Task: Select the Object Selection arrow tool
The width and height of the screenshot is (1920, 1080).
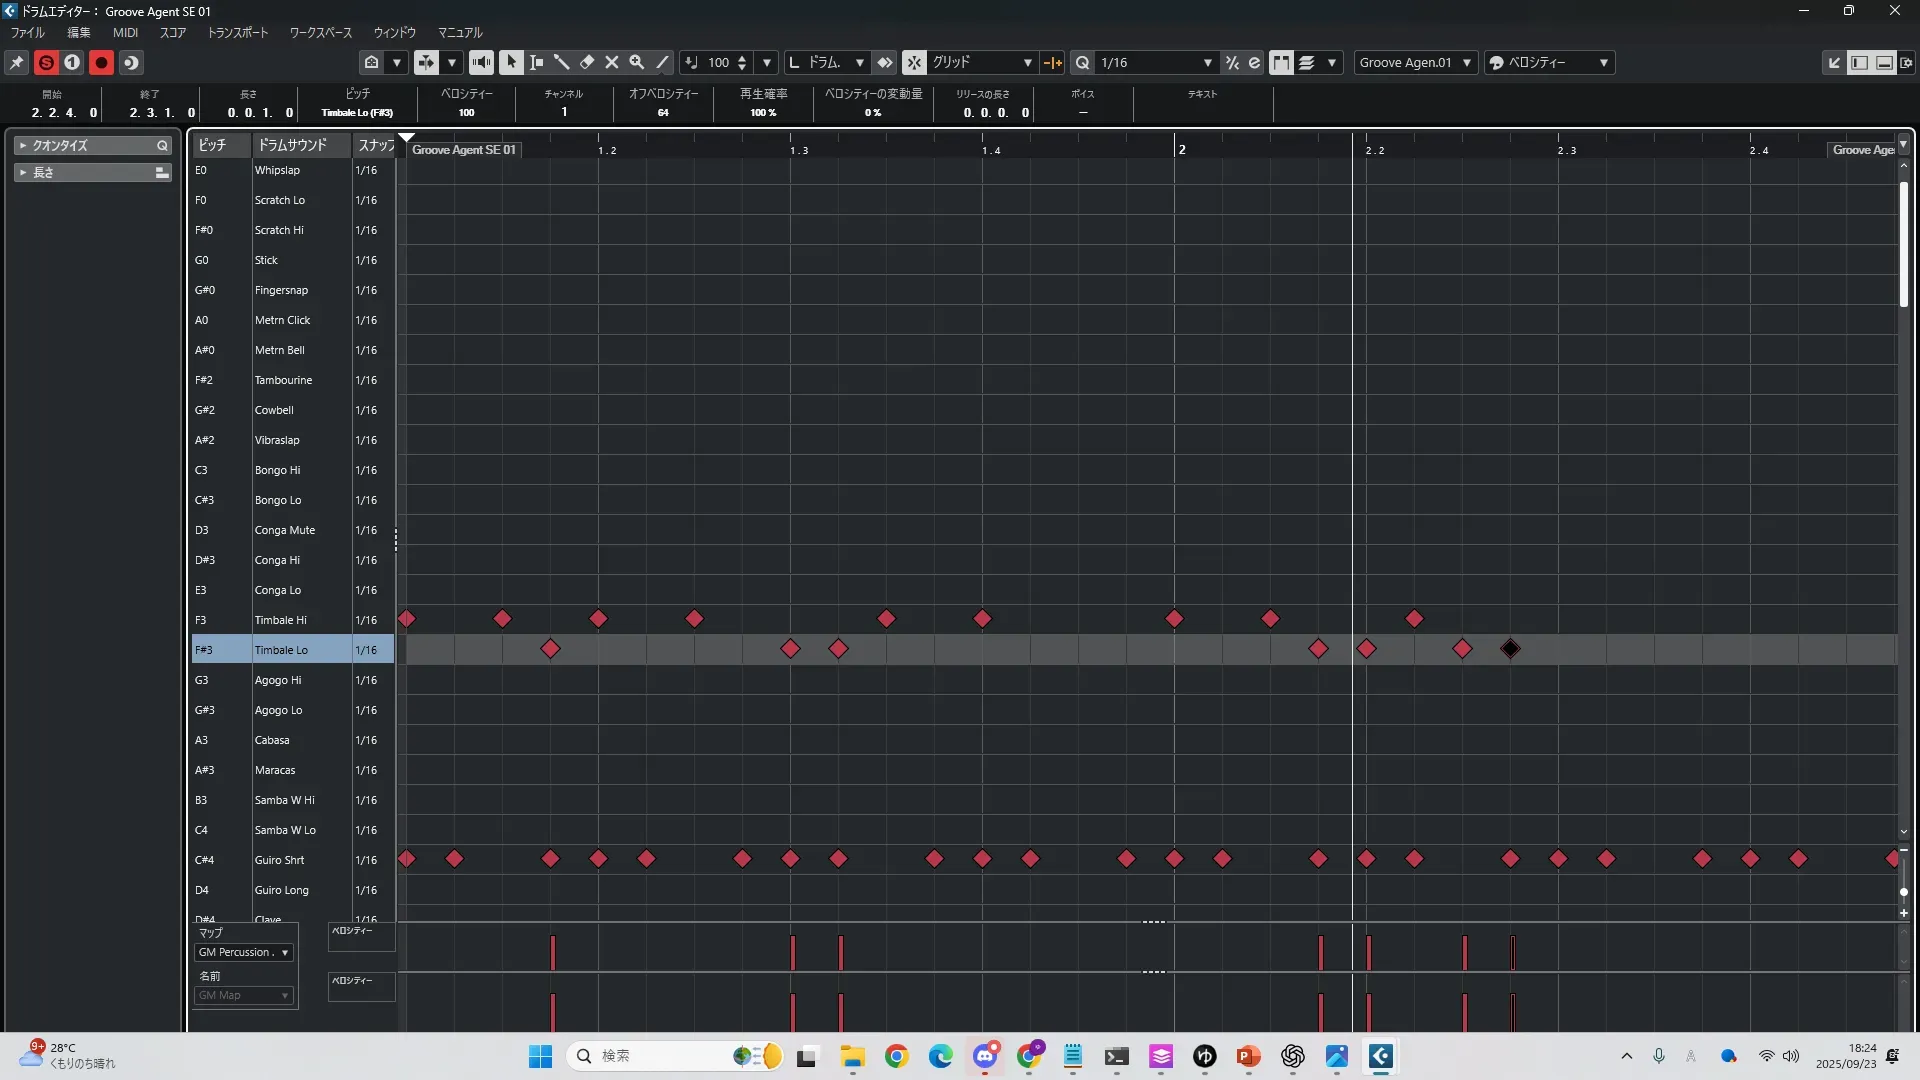Action: (511, 62)
